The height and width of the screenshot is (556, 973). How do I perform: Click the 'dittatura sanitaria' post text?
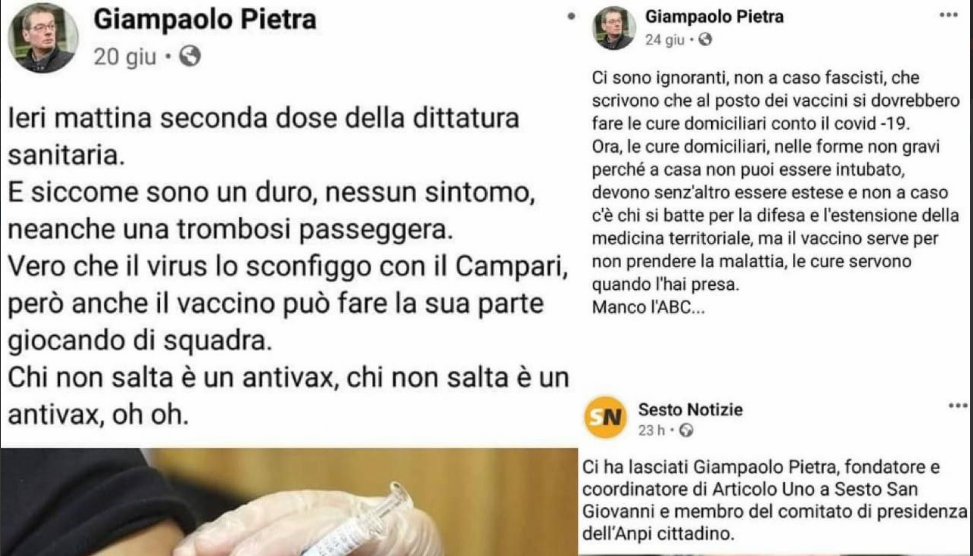[289, 266]
